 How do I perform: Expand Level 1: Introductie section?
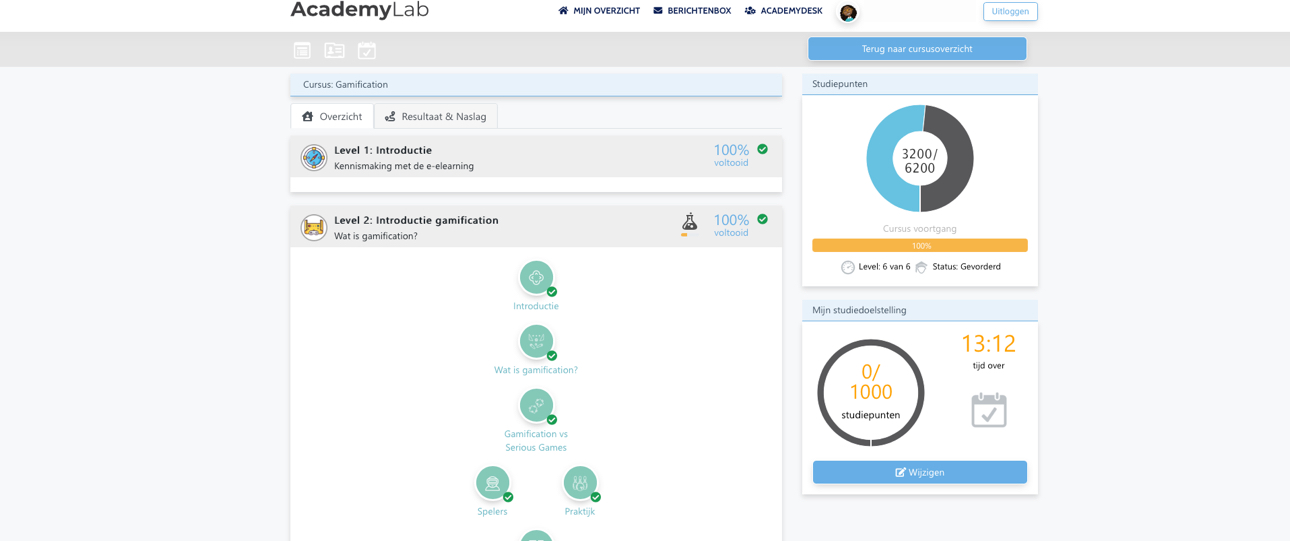pyautogui.click(x=383, y=150)
